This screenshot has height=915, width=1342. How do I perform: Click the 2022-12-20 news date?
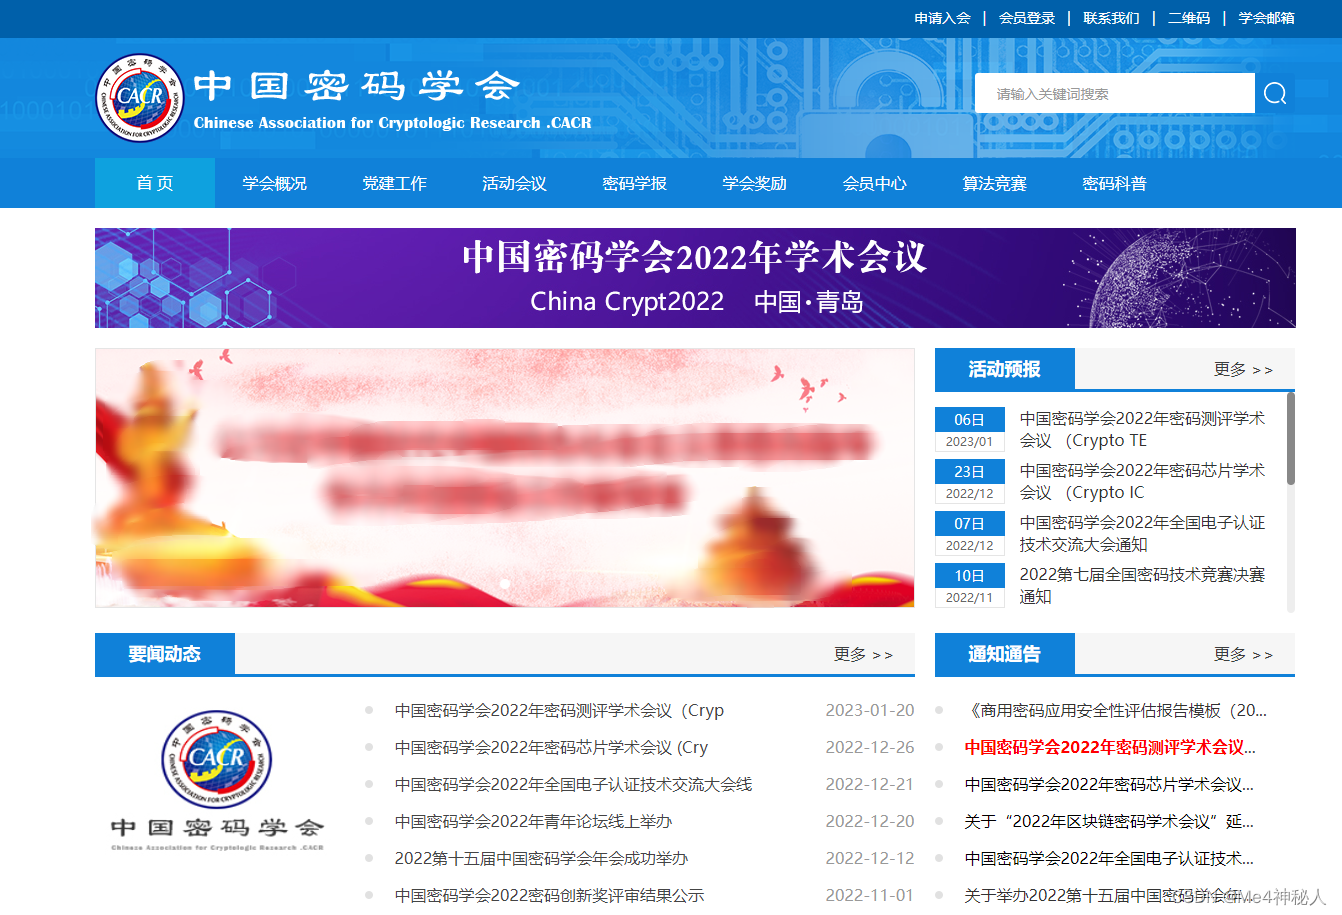tap(870, 821)
